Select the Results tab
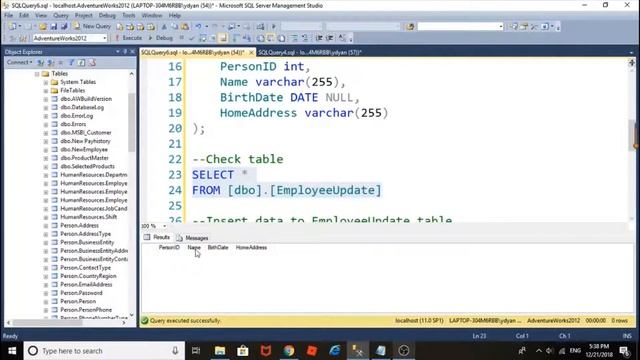The width and height of the screenshot is (640, 360). click(157, 237)
